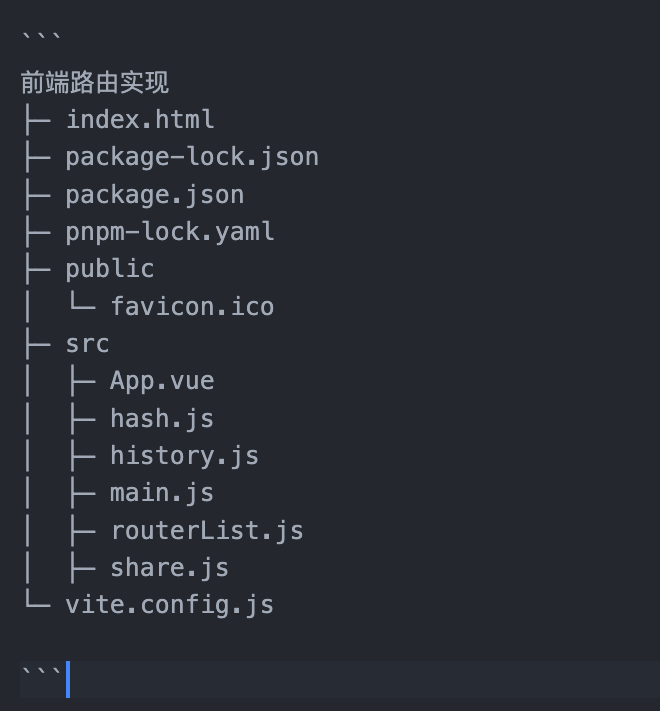Screen dimensions: 660x711
Task: Click the public folder name
Action: click(x=110, y=269)
